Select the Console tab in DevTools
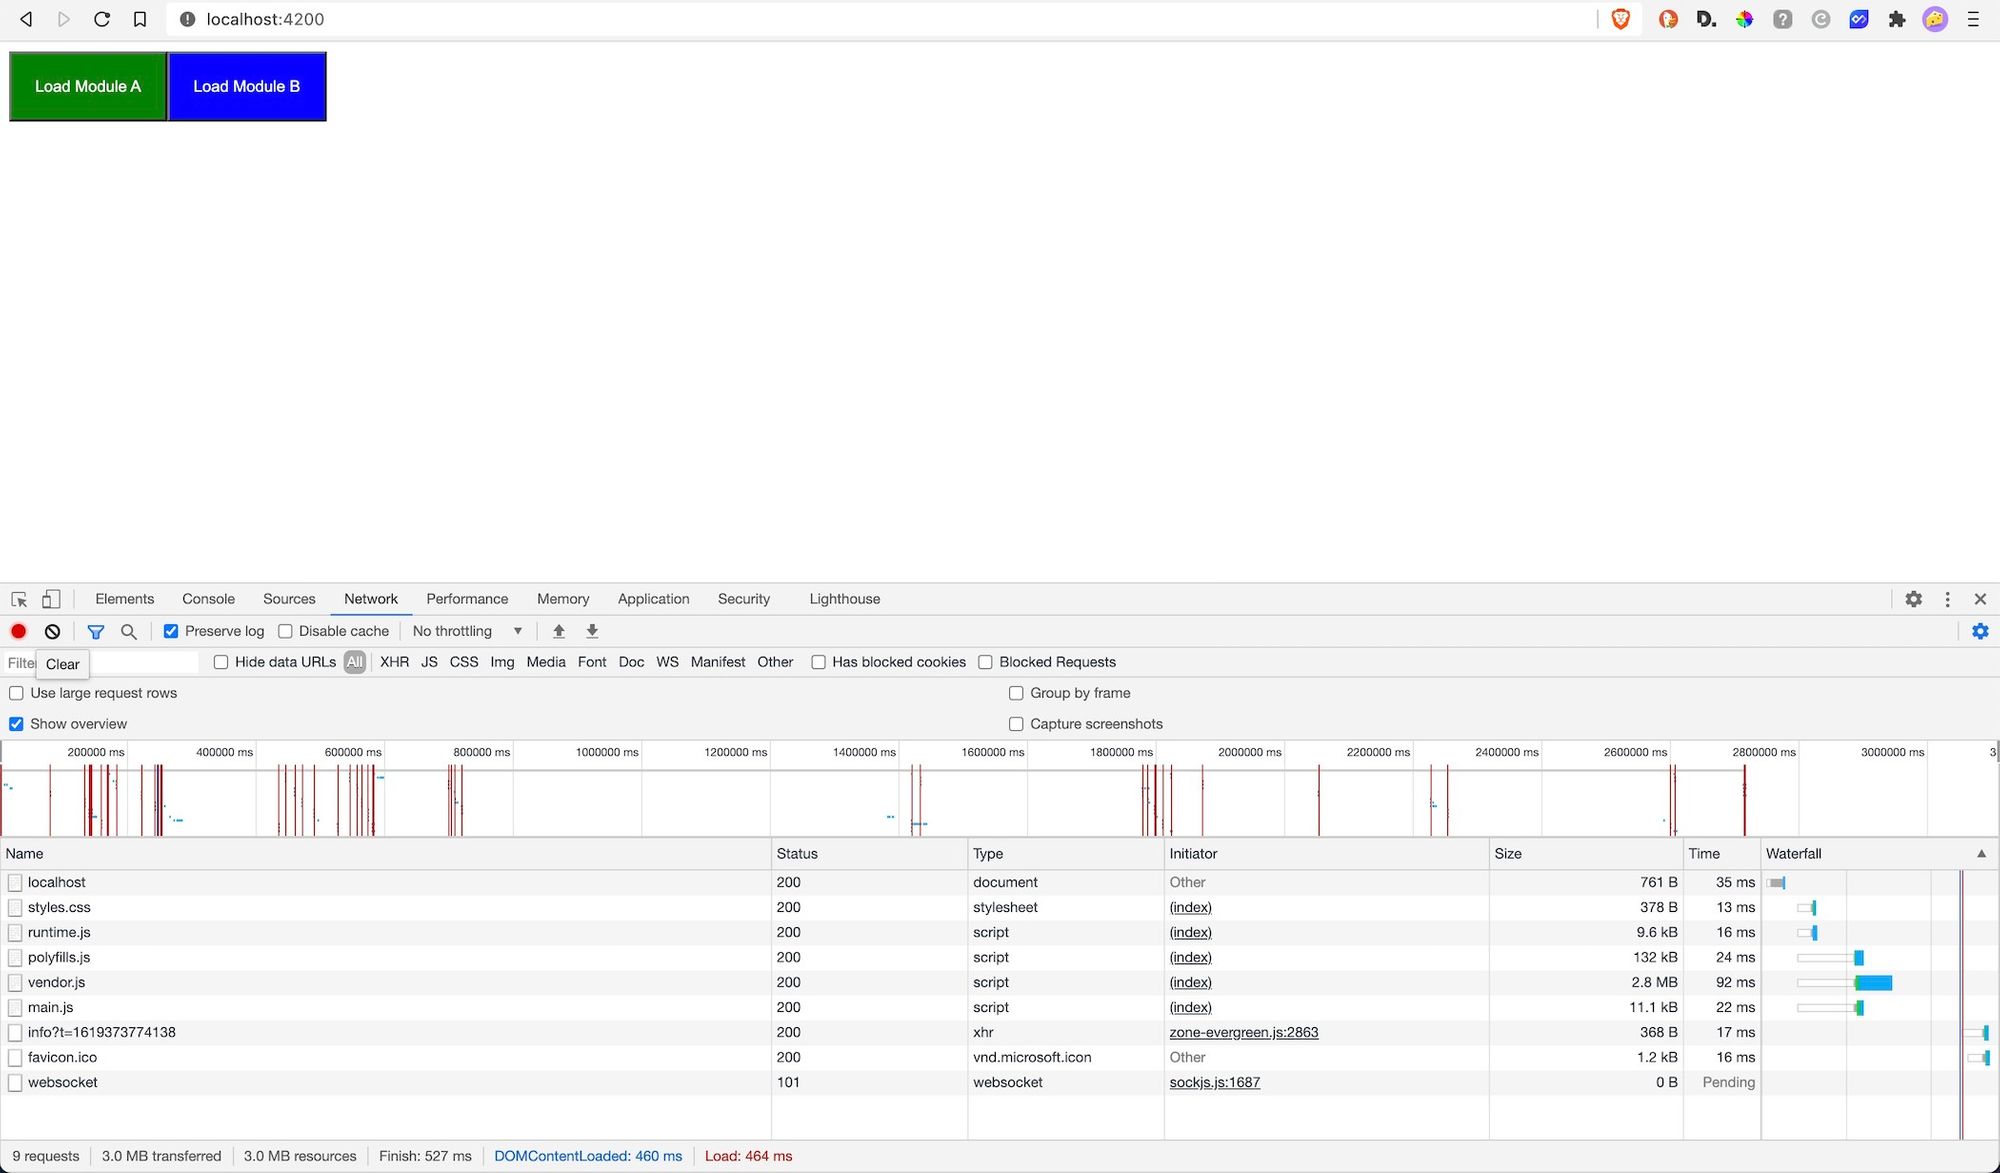Image resolution: width=2000 pixels, height=1173 pixels. [x=208, y=598]
